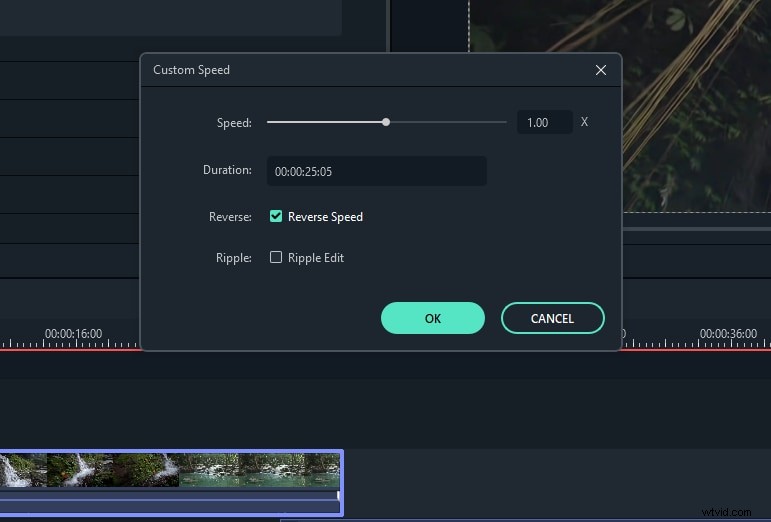Click the Speed slider handle
771x522 pixels.
click(x=386, y=122)
